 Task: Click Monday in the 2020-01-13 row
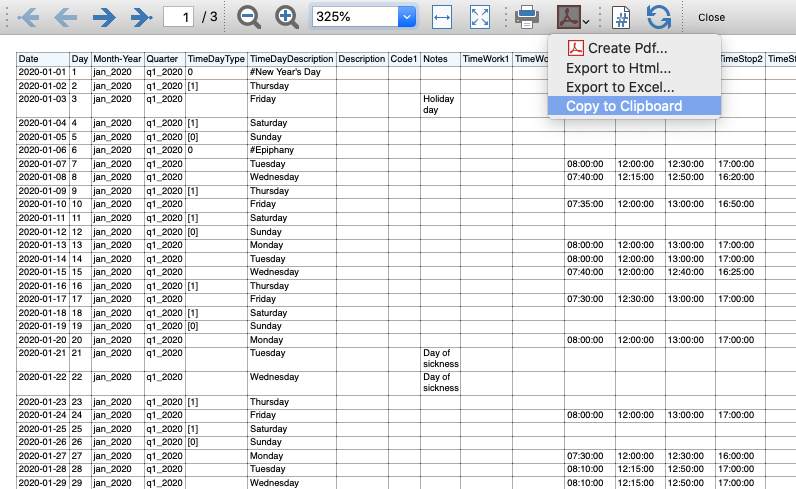click(266, 245)
